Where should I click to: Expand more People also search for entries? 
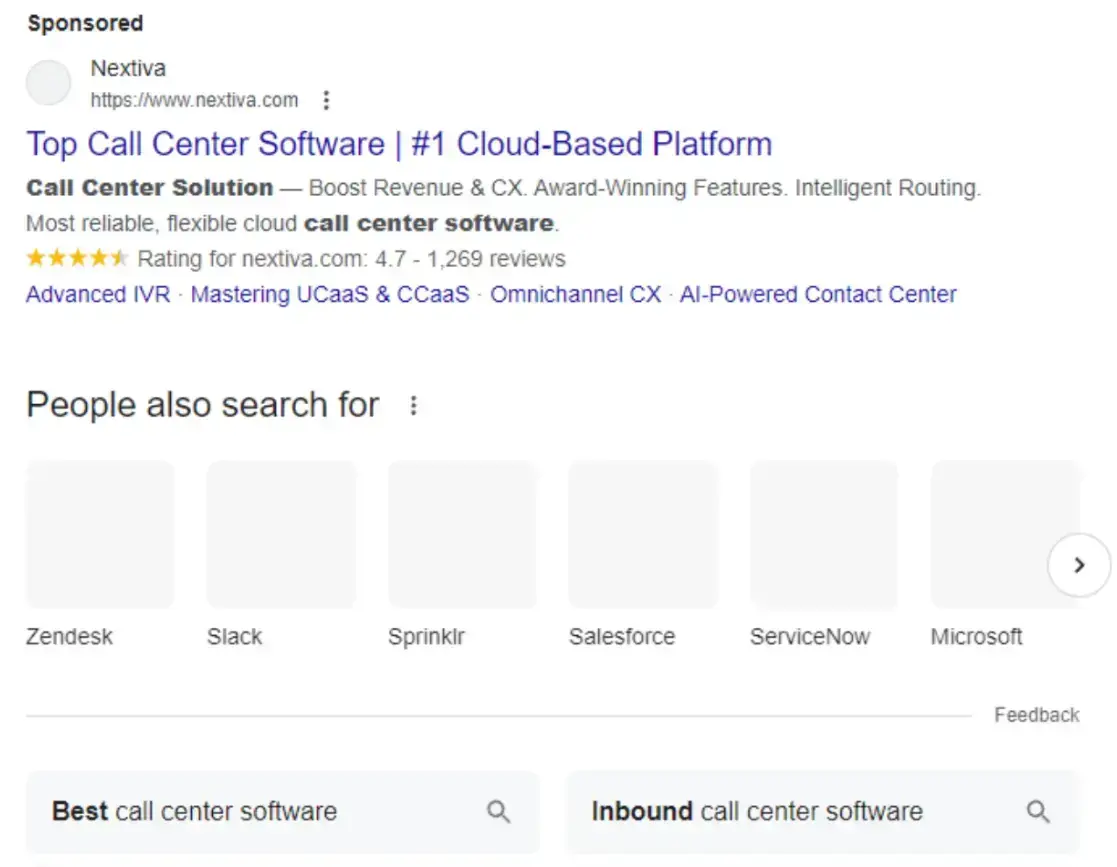pos(1079,565)
